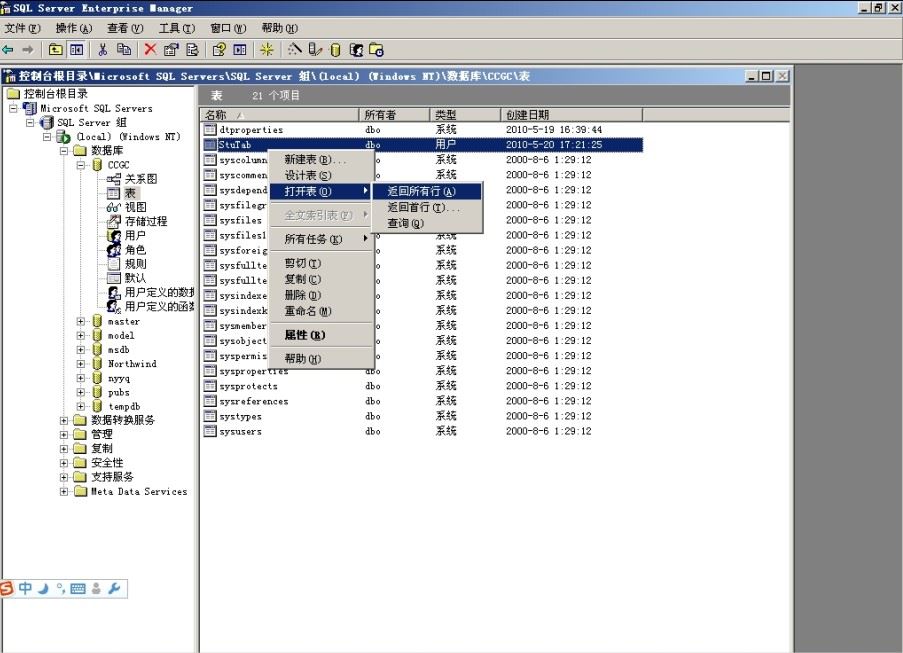Select 设计表 in the context menu
This screenshot has width=903, height=653.
pos(321,175)
